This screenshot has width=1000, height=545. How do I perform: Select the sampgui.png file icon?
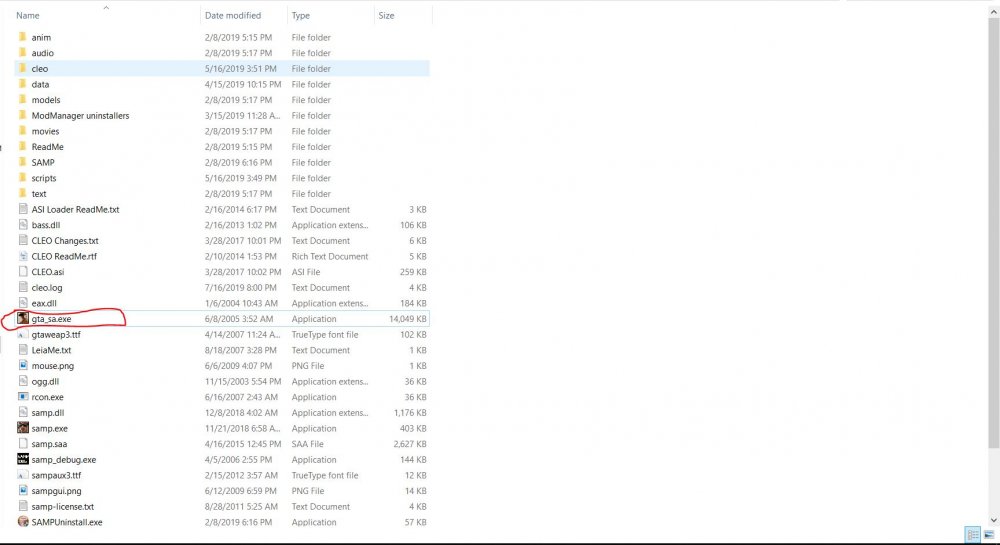23,490
